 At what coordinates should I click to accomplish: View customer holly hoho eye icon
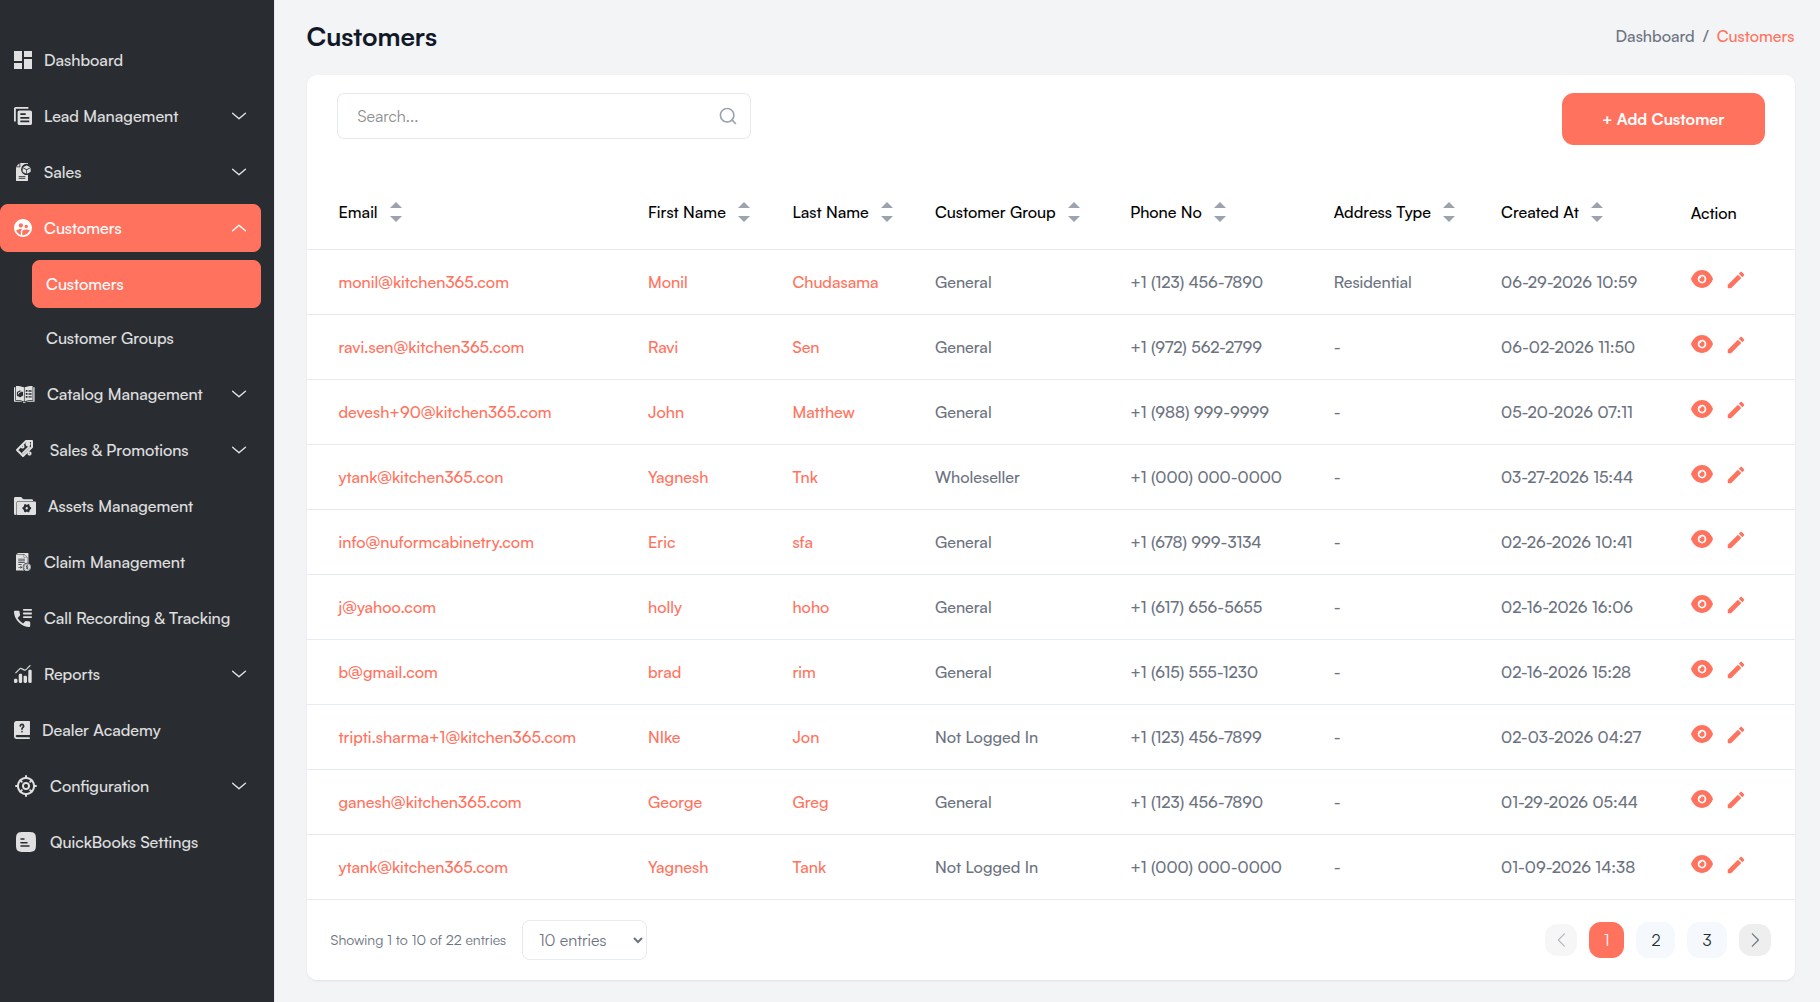(x=1702, y=604)
